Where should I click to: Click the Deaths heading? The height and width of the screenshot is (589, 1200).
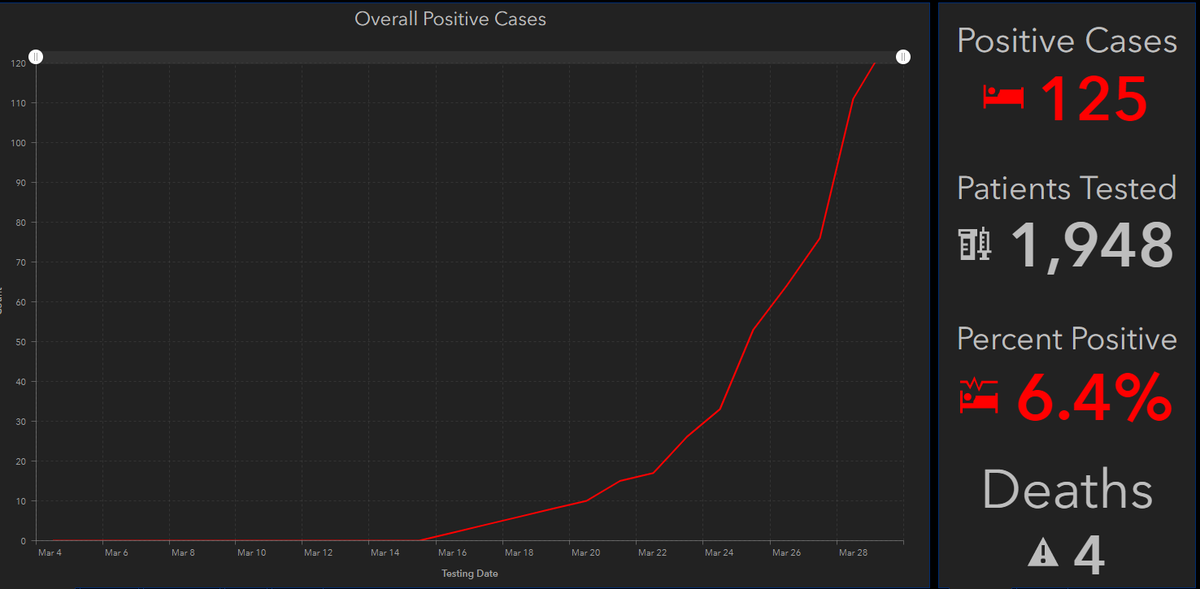1067,491
